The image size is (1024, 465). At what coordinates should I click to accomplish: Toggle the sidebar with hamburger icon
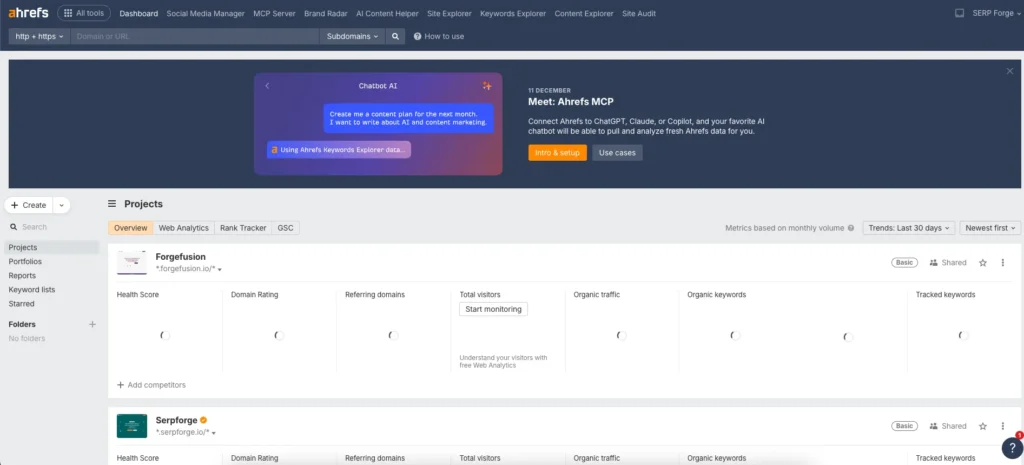click(x=112, y=204)
